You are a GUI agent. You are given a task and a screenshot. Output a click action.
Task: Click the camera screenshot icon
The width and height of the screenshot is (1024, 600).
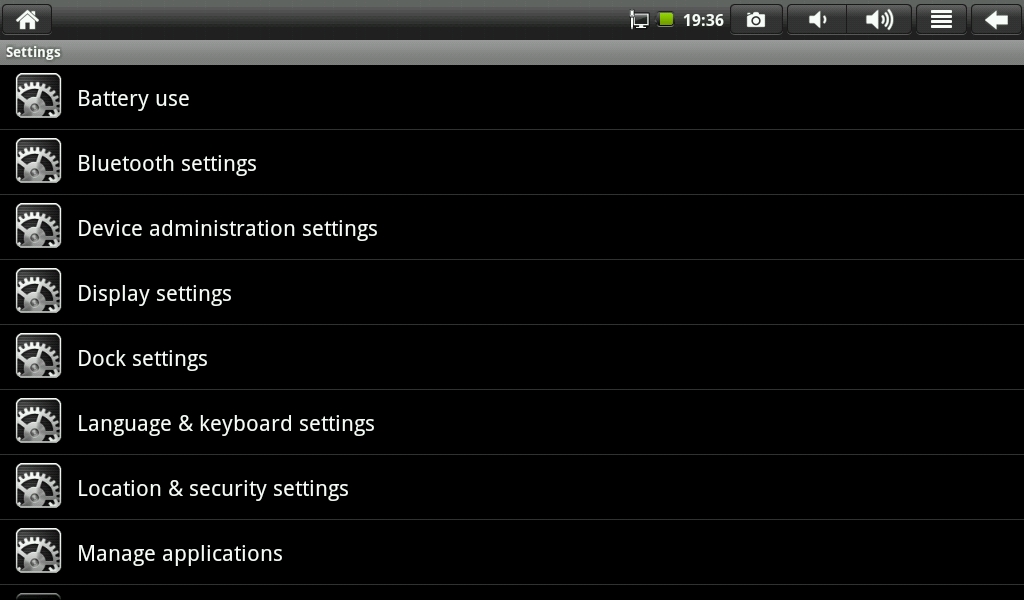click(x=756, y=20)
